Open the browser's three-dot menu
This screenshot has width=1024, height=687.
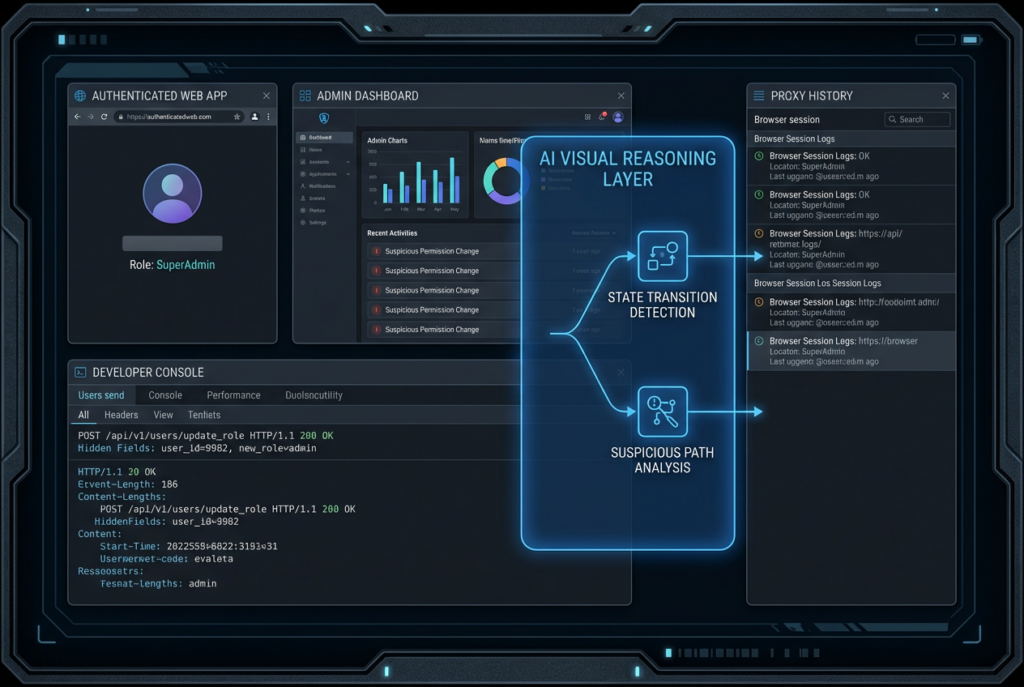pos(268,117)
